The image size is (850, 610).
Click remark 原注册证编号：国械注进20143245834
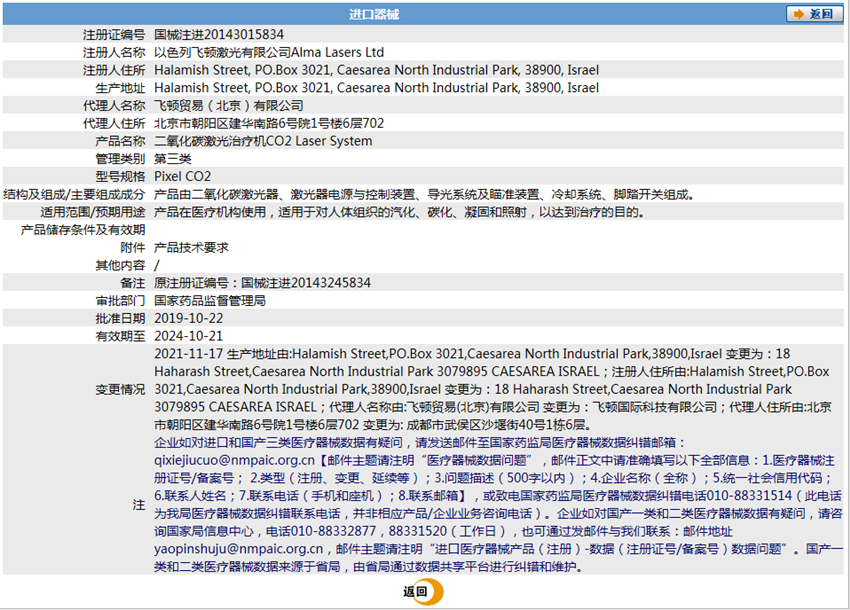(x=262, y=283)
